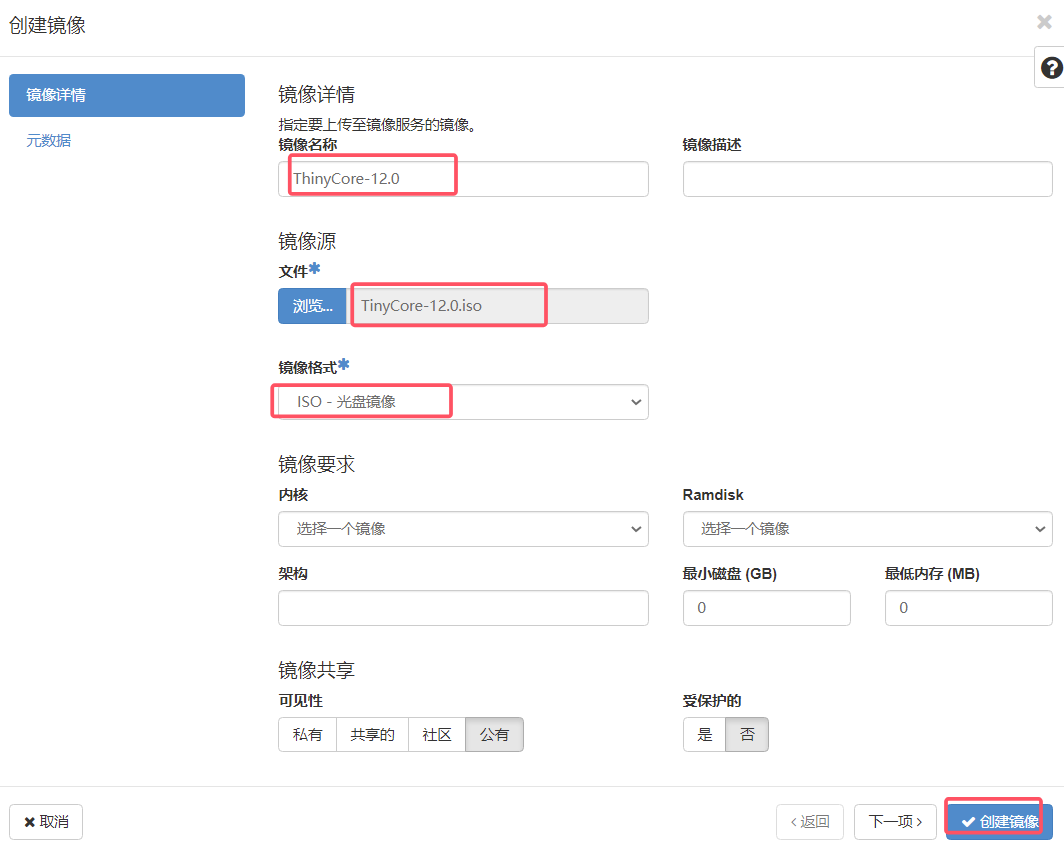Viewport: 1064px width, 848px height.
Task: Click the 浏览... file browse button
Action: coord(313,306)
